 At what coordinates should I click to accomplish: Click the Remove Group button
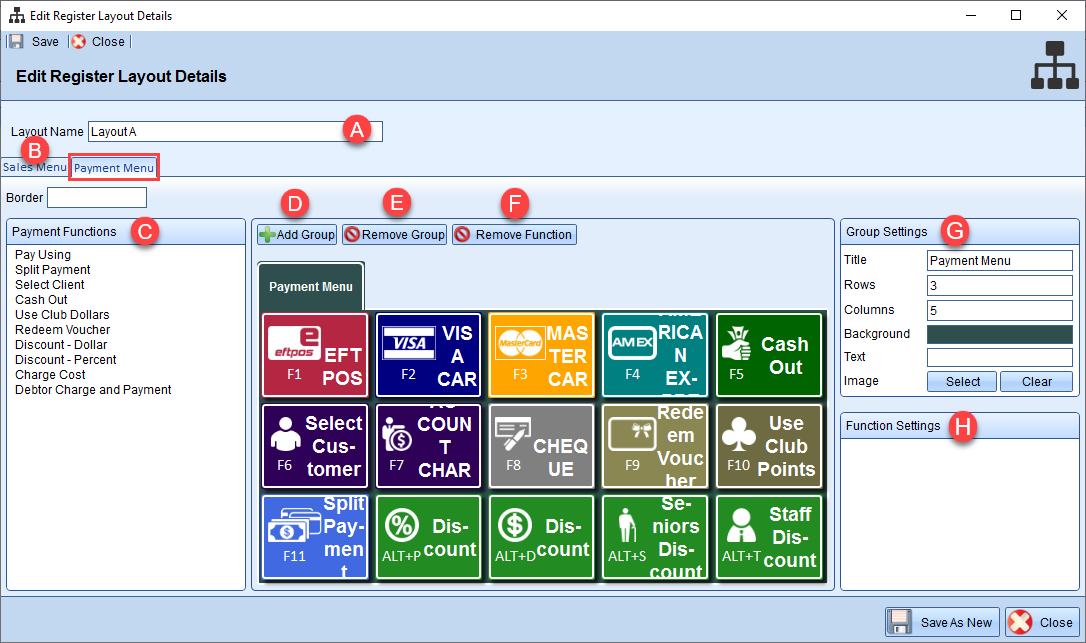[x=395, y=235]
